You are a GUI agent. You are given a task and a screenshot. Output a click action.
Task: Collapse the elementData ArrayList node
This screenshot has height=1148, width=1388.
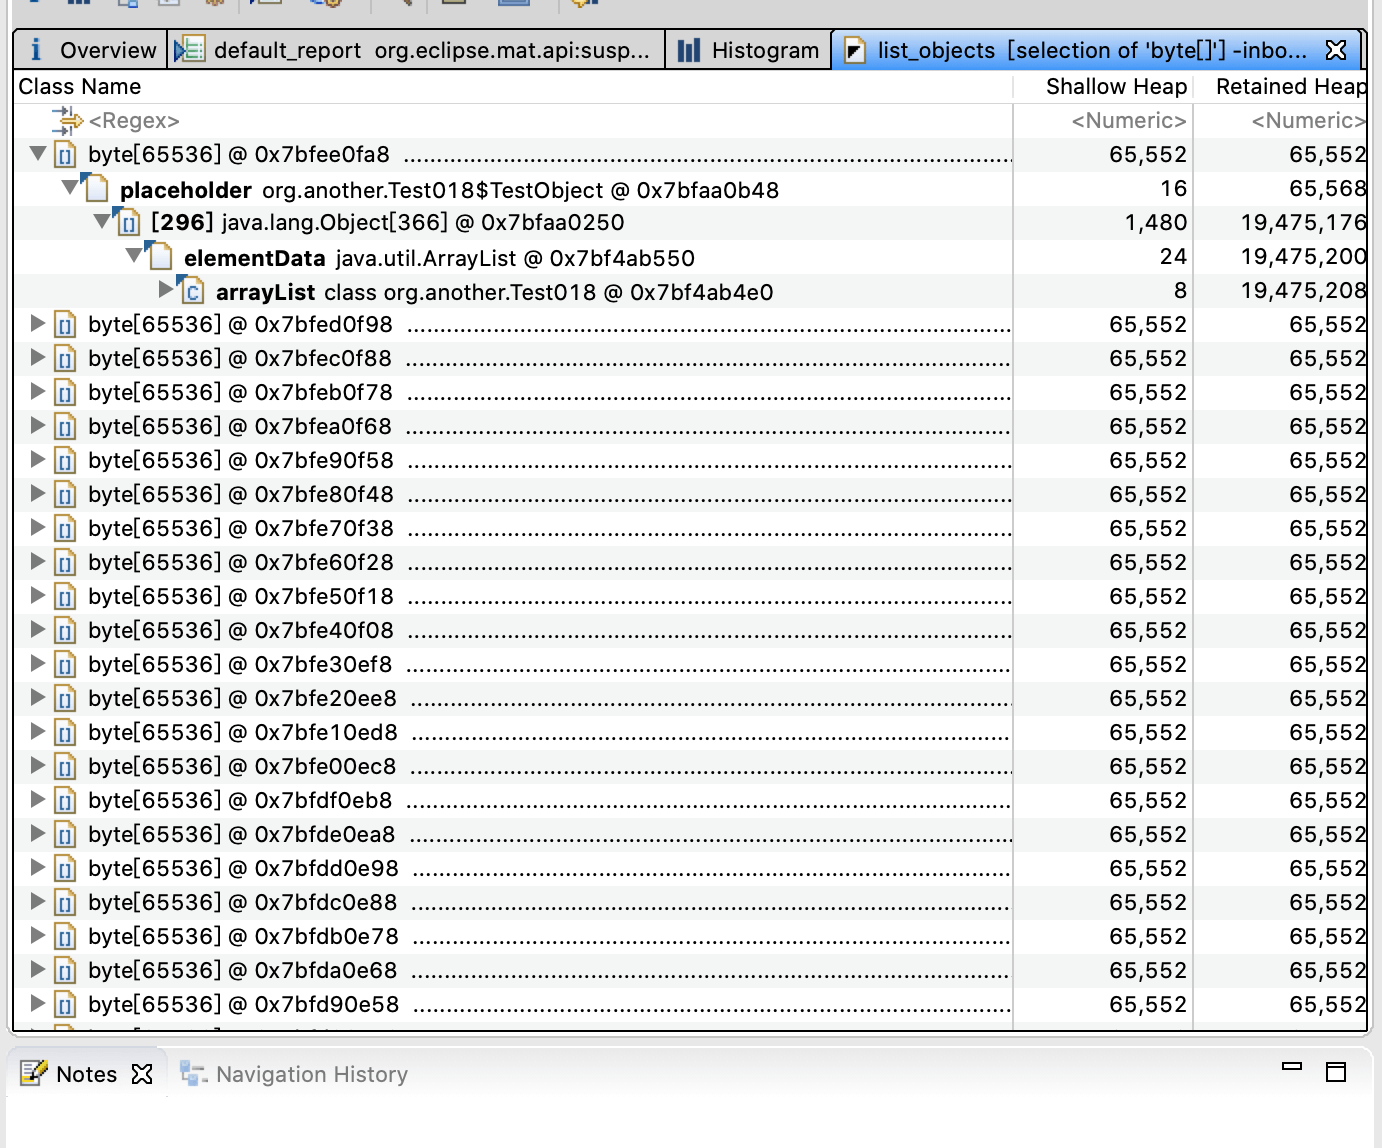point(134,255)
